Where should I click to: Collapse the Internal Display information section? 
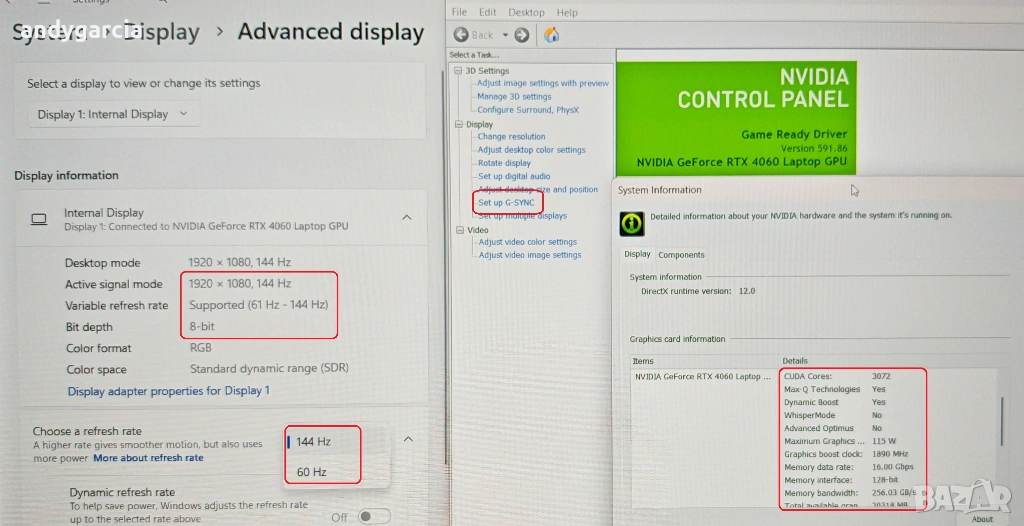407,217
